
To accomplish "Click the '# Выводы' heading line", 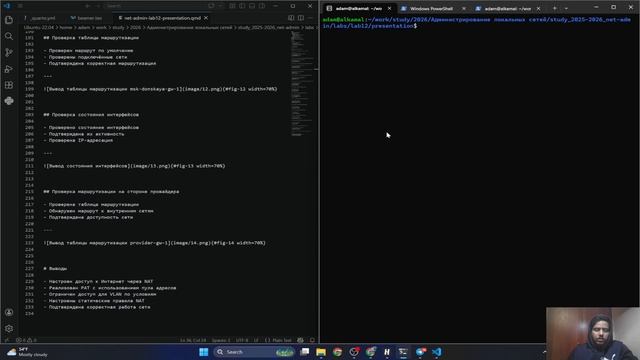I will coord(55,269).
